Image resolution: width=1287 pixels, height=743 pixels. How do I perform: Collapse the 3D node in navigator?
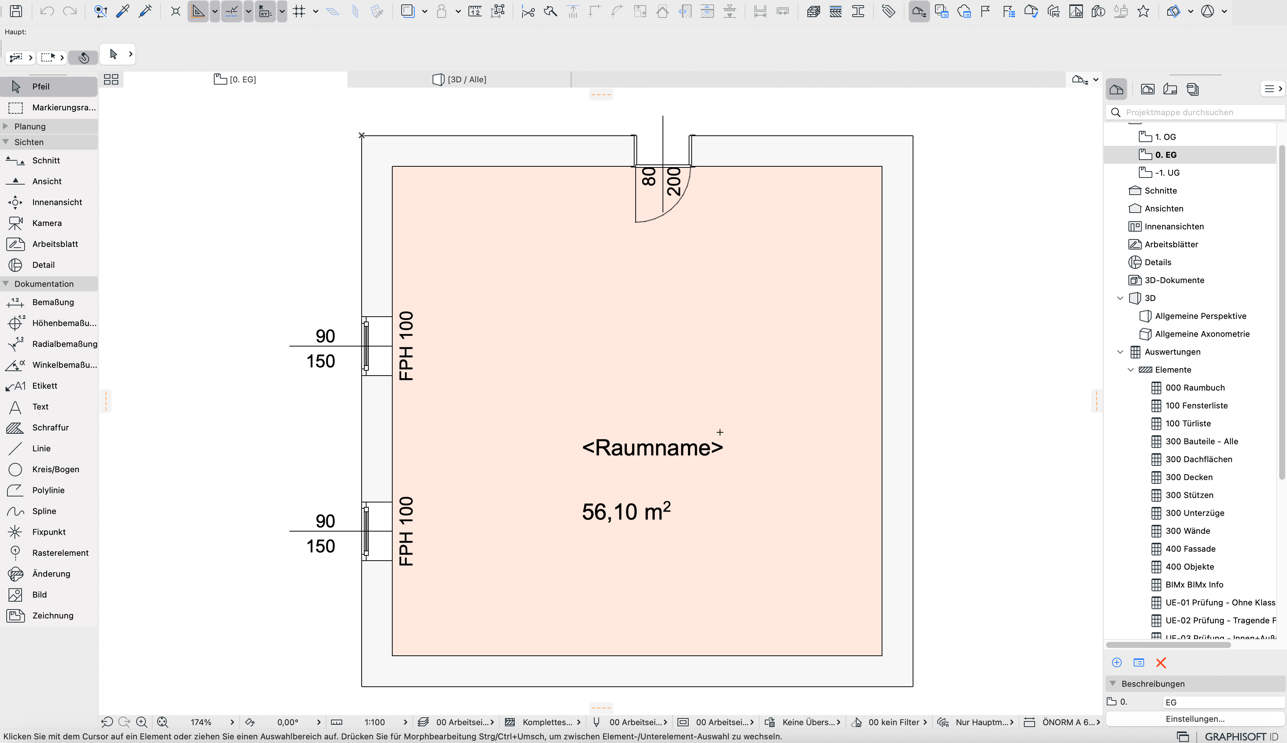[x=1120, y=298]
